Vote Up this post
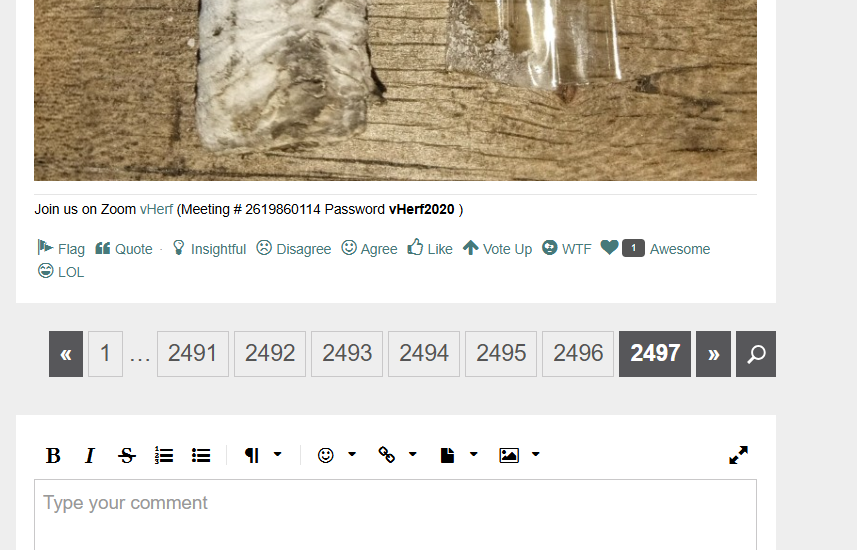The image size is (857, 550). tap(497, 249)
